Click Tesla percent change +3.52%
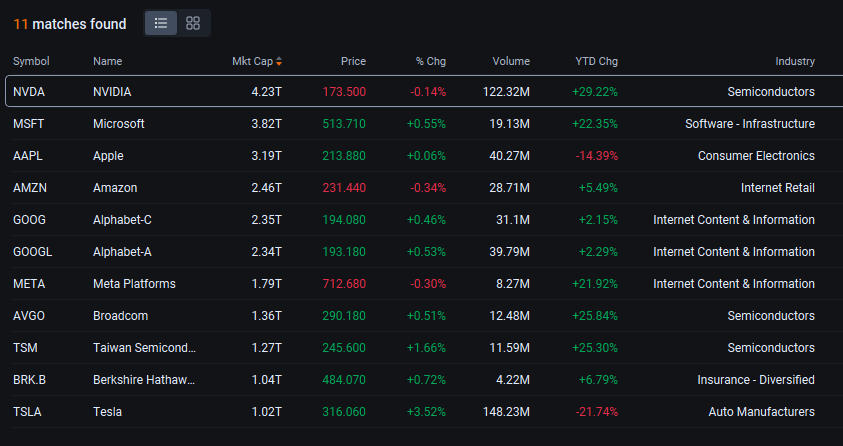 pos(426,412)
